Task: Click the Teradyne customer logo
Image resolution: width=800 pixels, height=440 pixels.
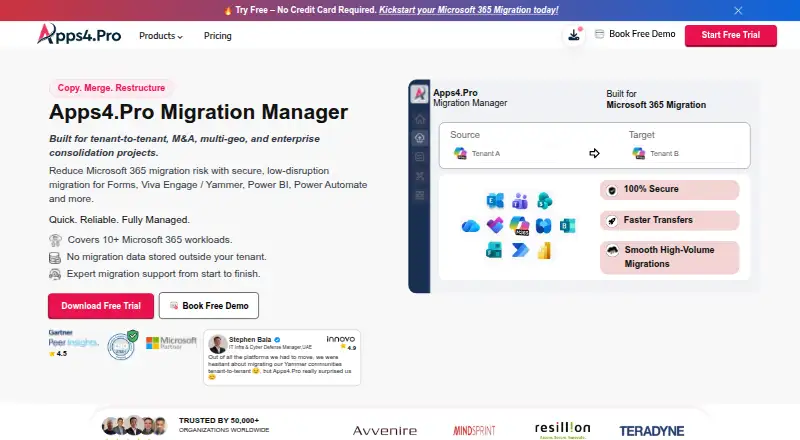Action: pyautogui.click(x=652, y=431)
